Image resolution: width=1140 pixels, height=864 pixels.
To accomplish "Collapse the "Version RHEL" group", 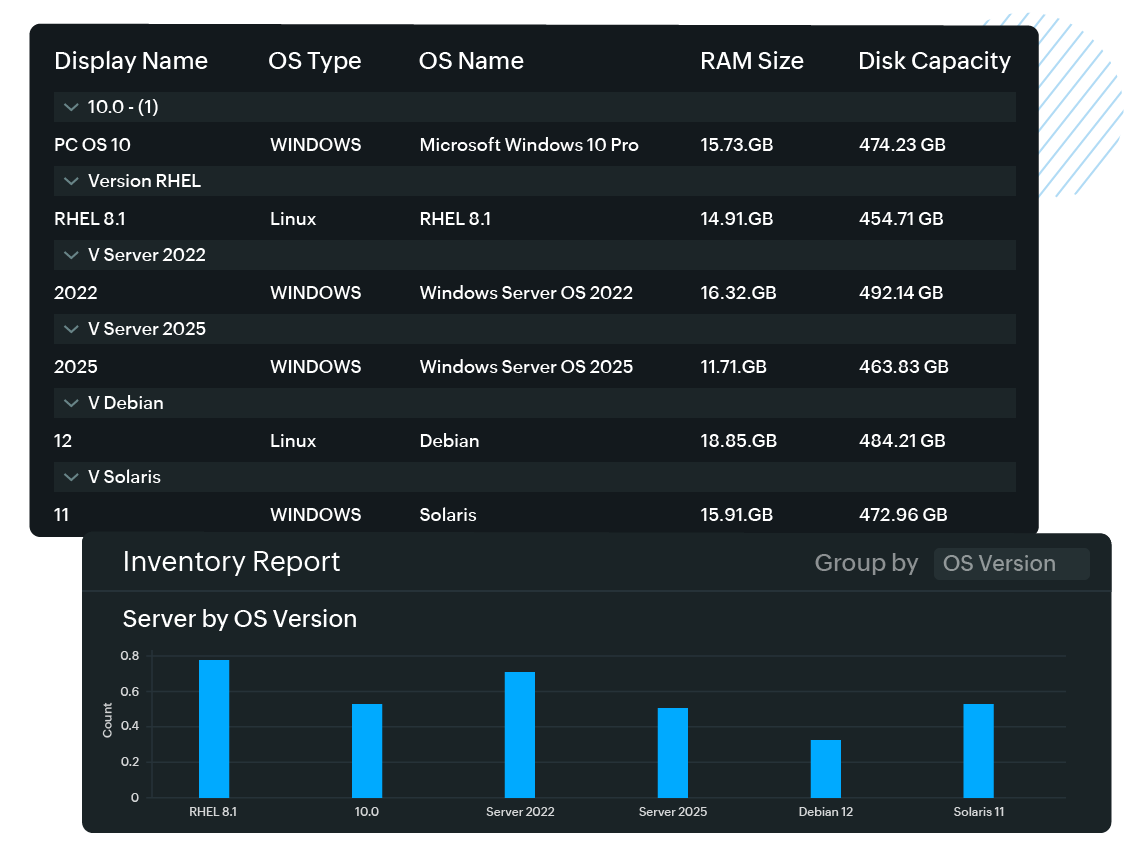I will (x=71, y=181).
